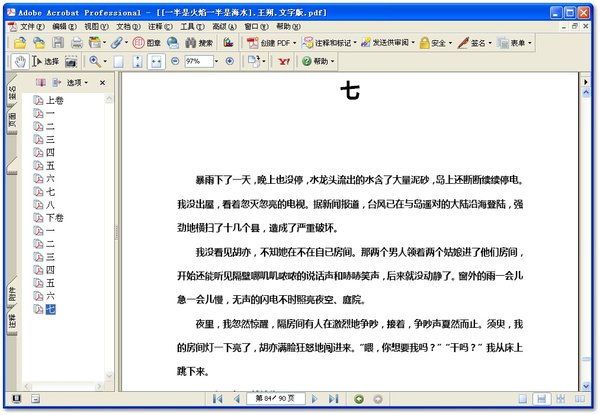
Task: Go to the previous page
Action: point(237,399)
